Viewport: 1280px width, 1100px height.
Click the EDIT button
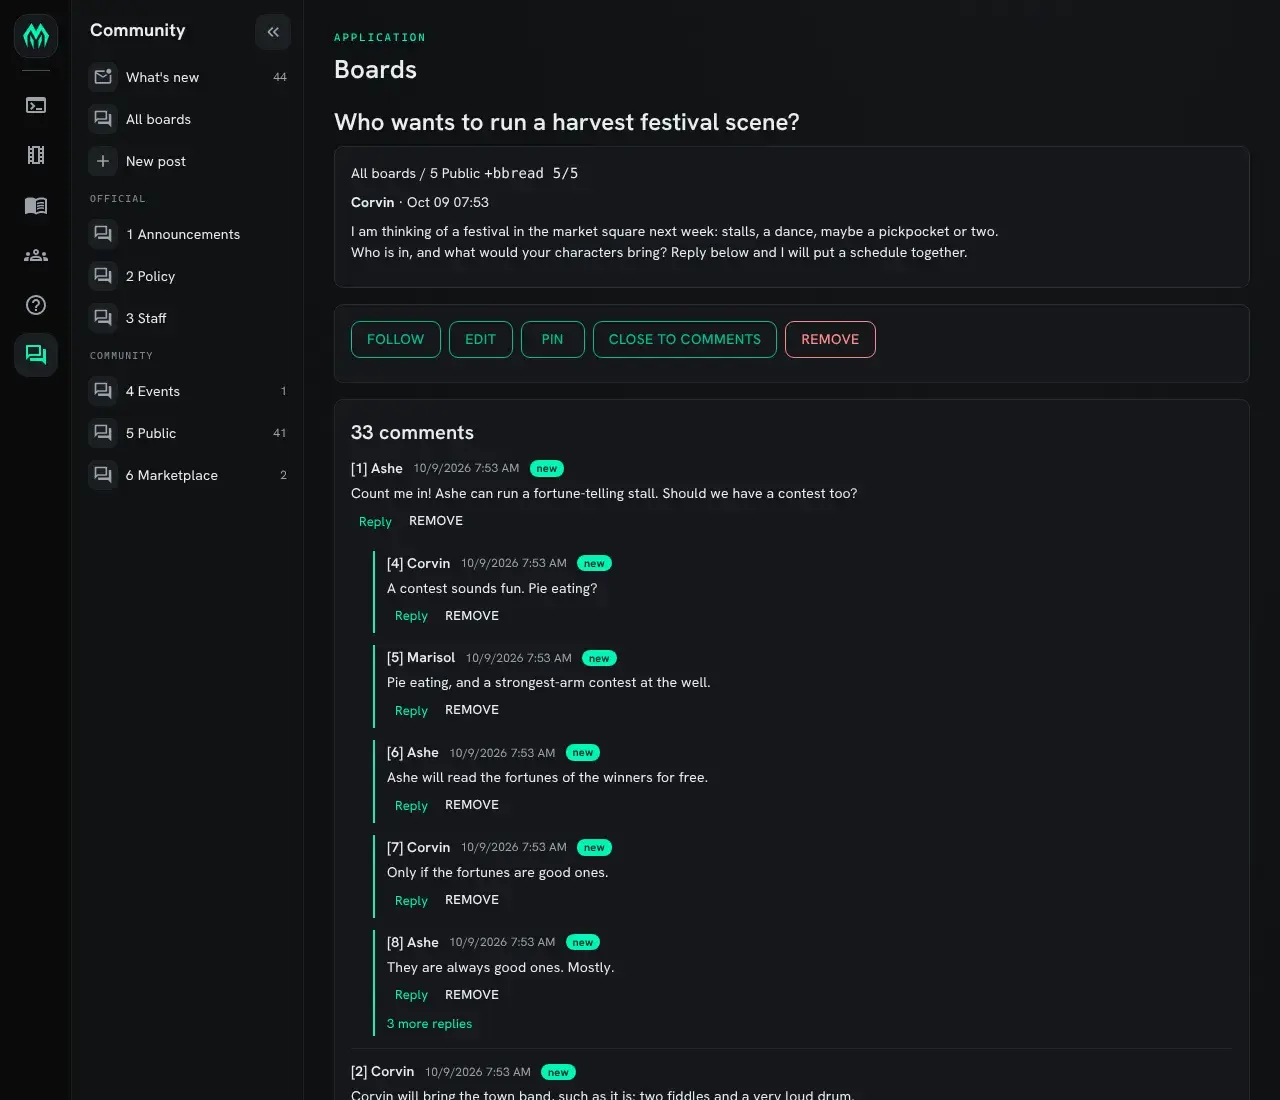[481, 339]
